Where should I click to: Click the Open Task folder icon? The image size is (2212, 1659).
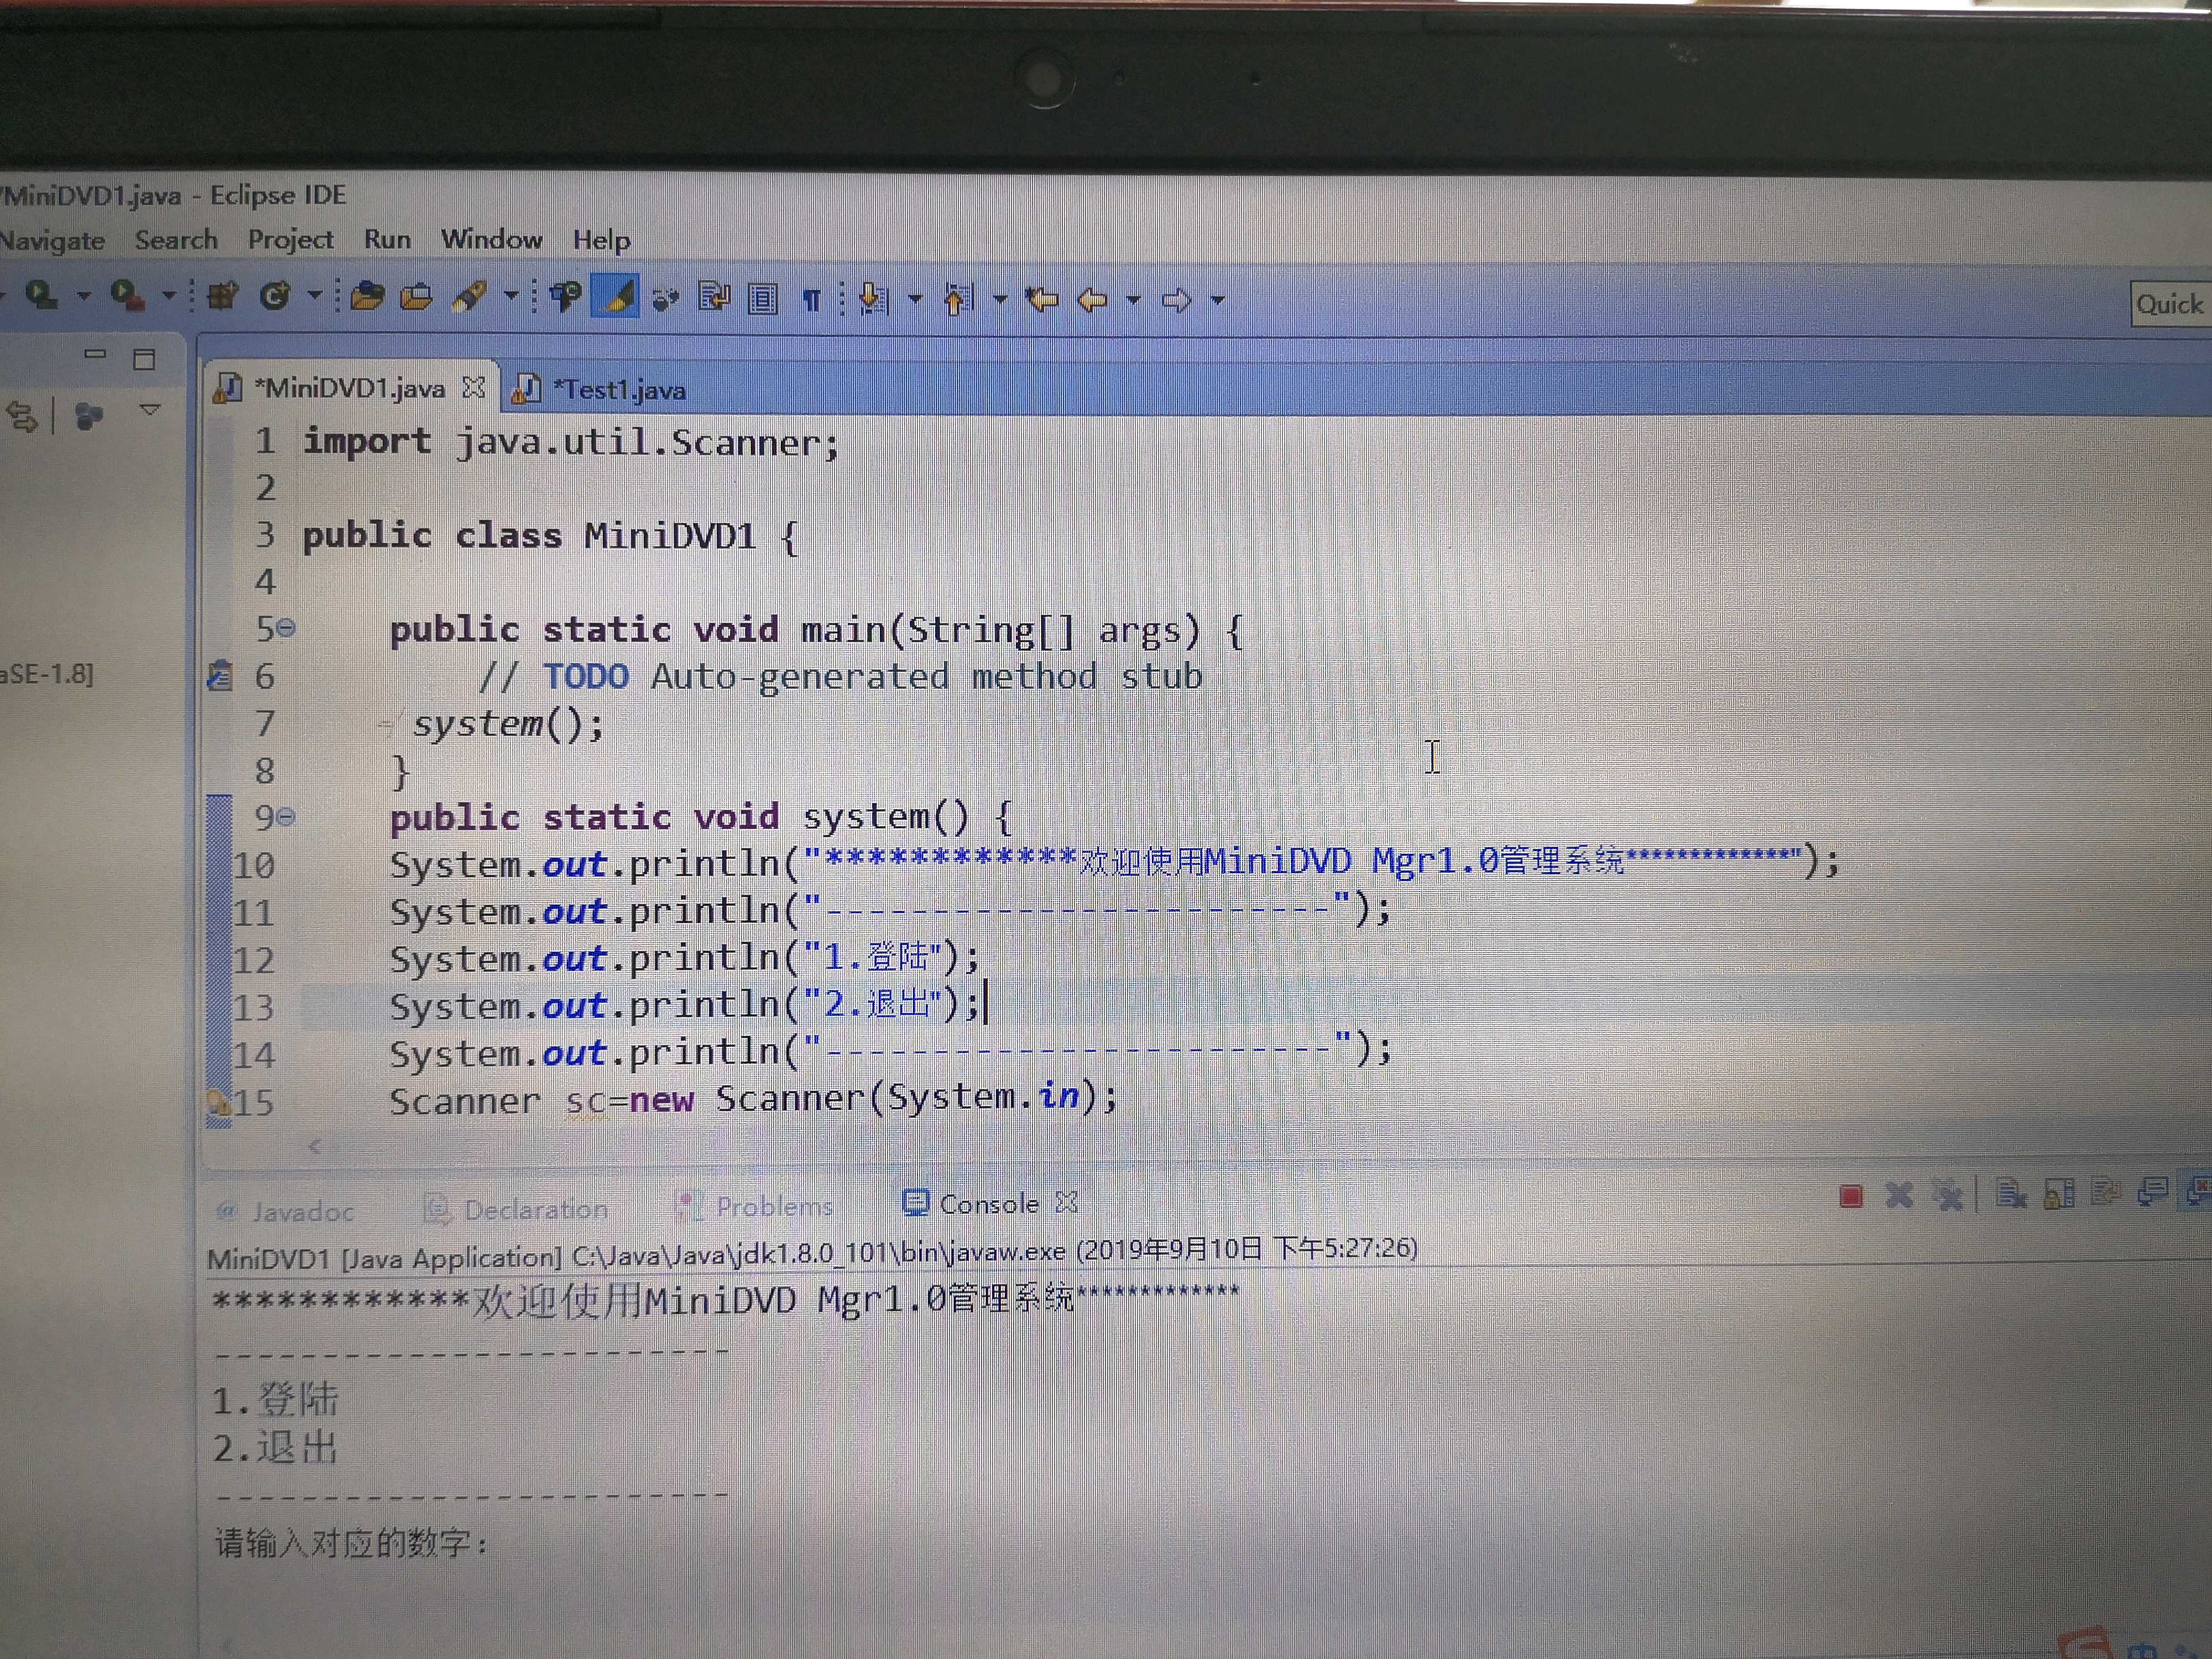tap(416, 297)
